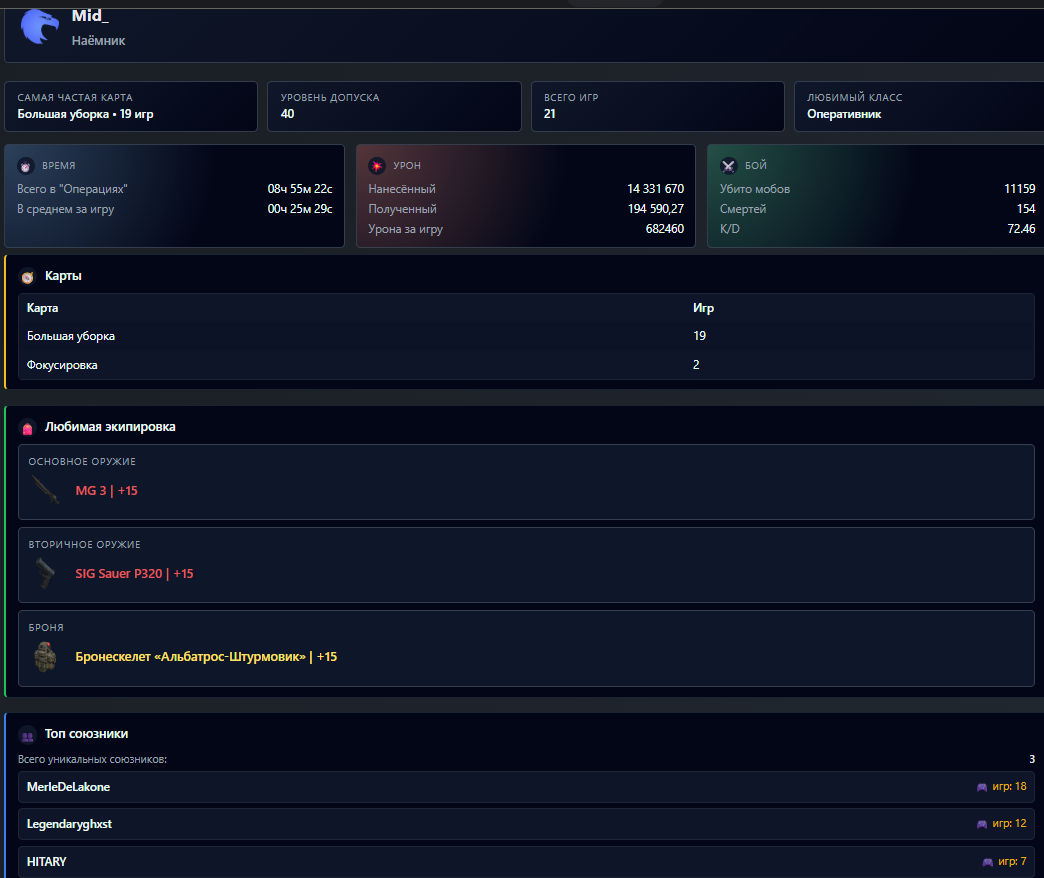Click the gamepad icon in HITARY row
Viewport: 1044px width, 878px height.
click(x=988, y=862)
